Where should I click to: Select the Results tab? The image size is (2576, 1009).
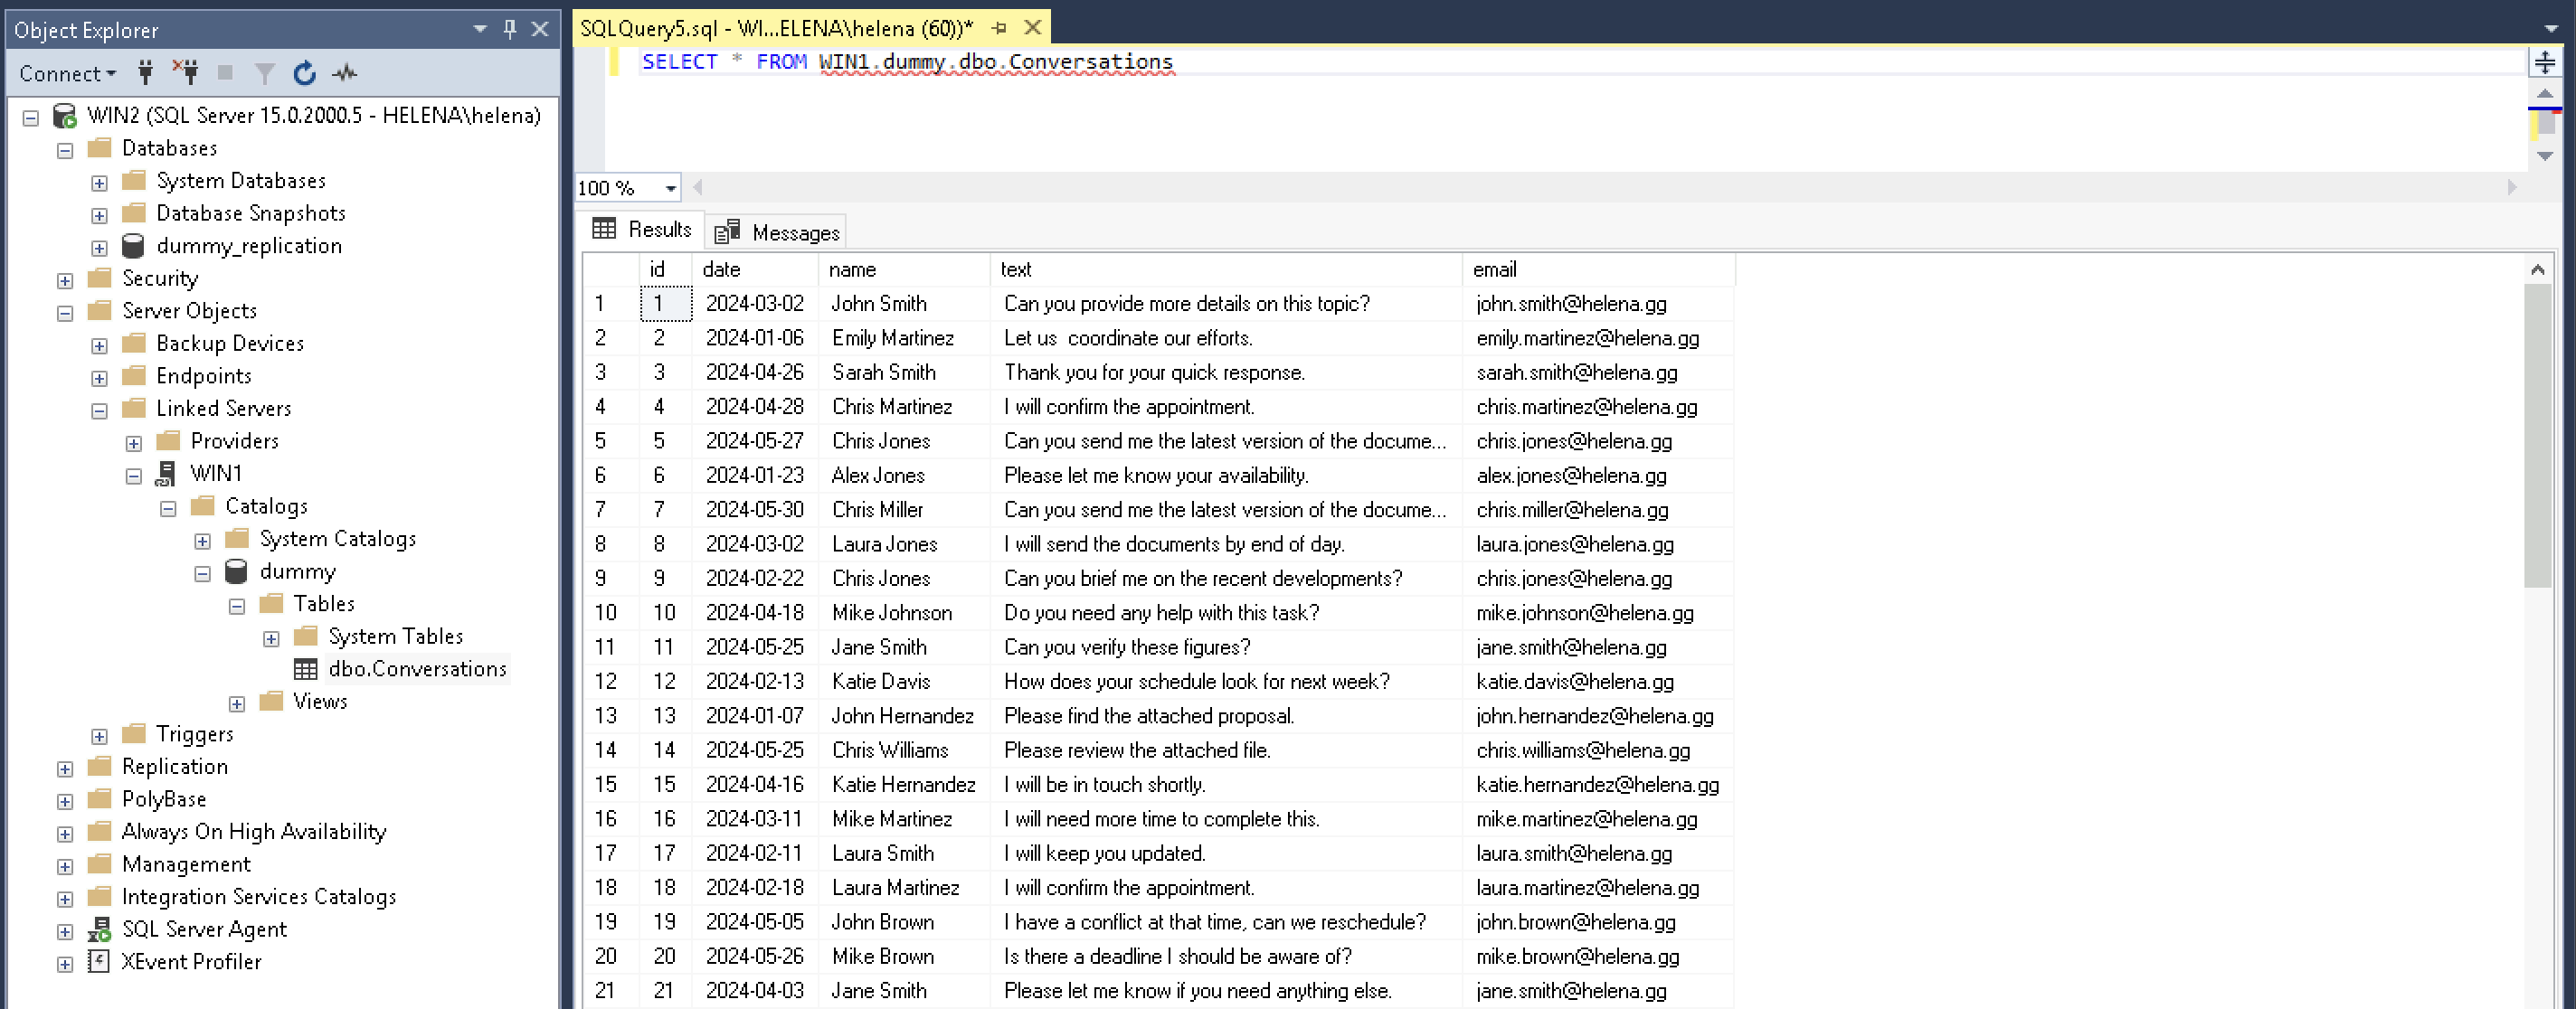click(x=642, y=230)
